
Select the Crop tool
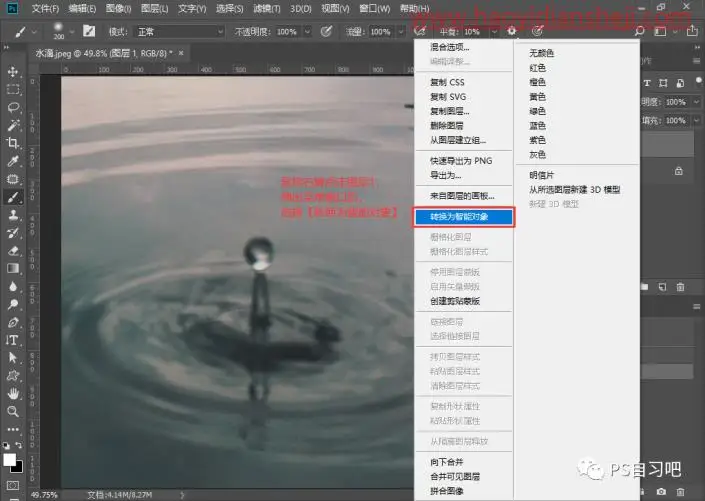[13, 143]
